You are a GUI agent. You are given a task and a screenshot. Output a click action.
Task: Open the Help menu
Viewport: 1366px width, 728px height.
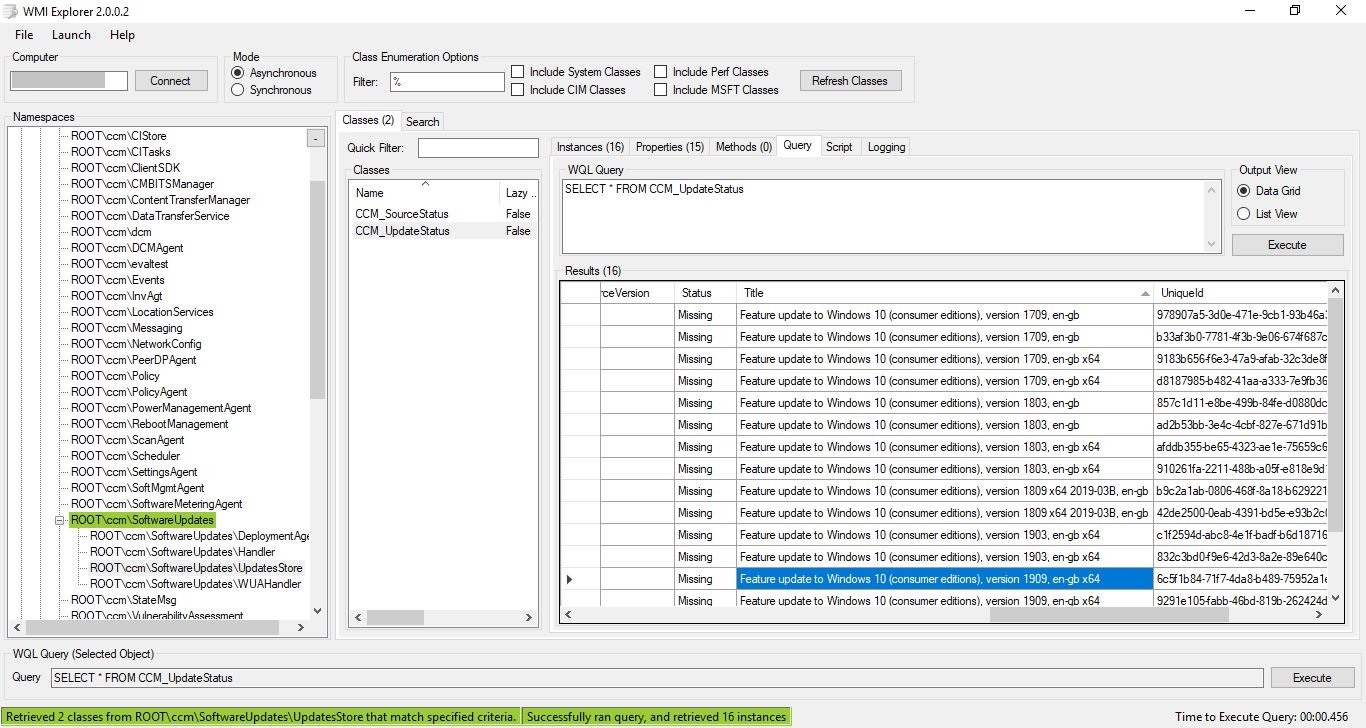[122, 34]
